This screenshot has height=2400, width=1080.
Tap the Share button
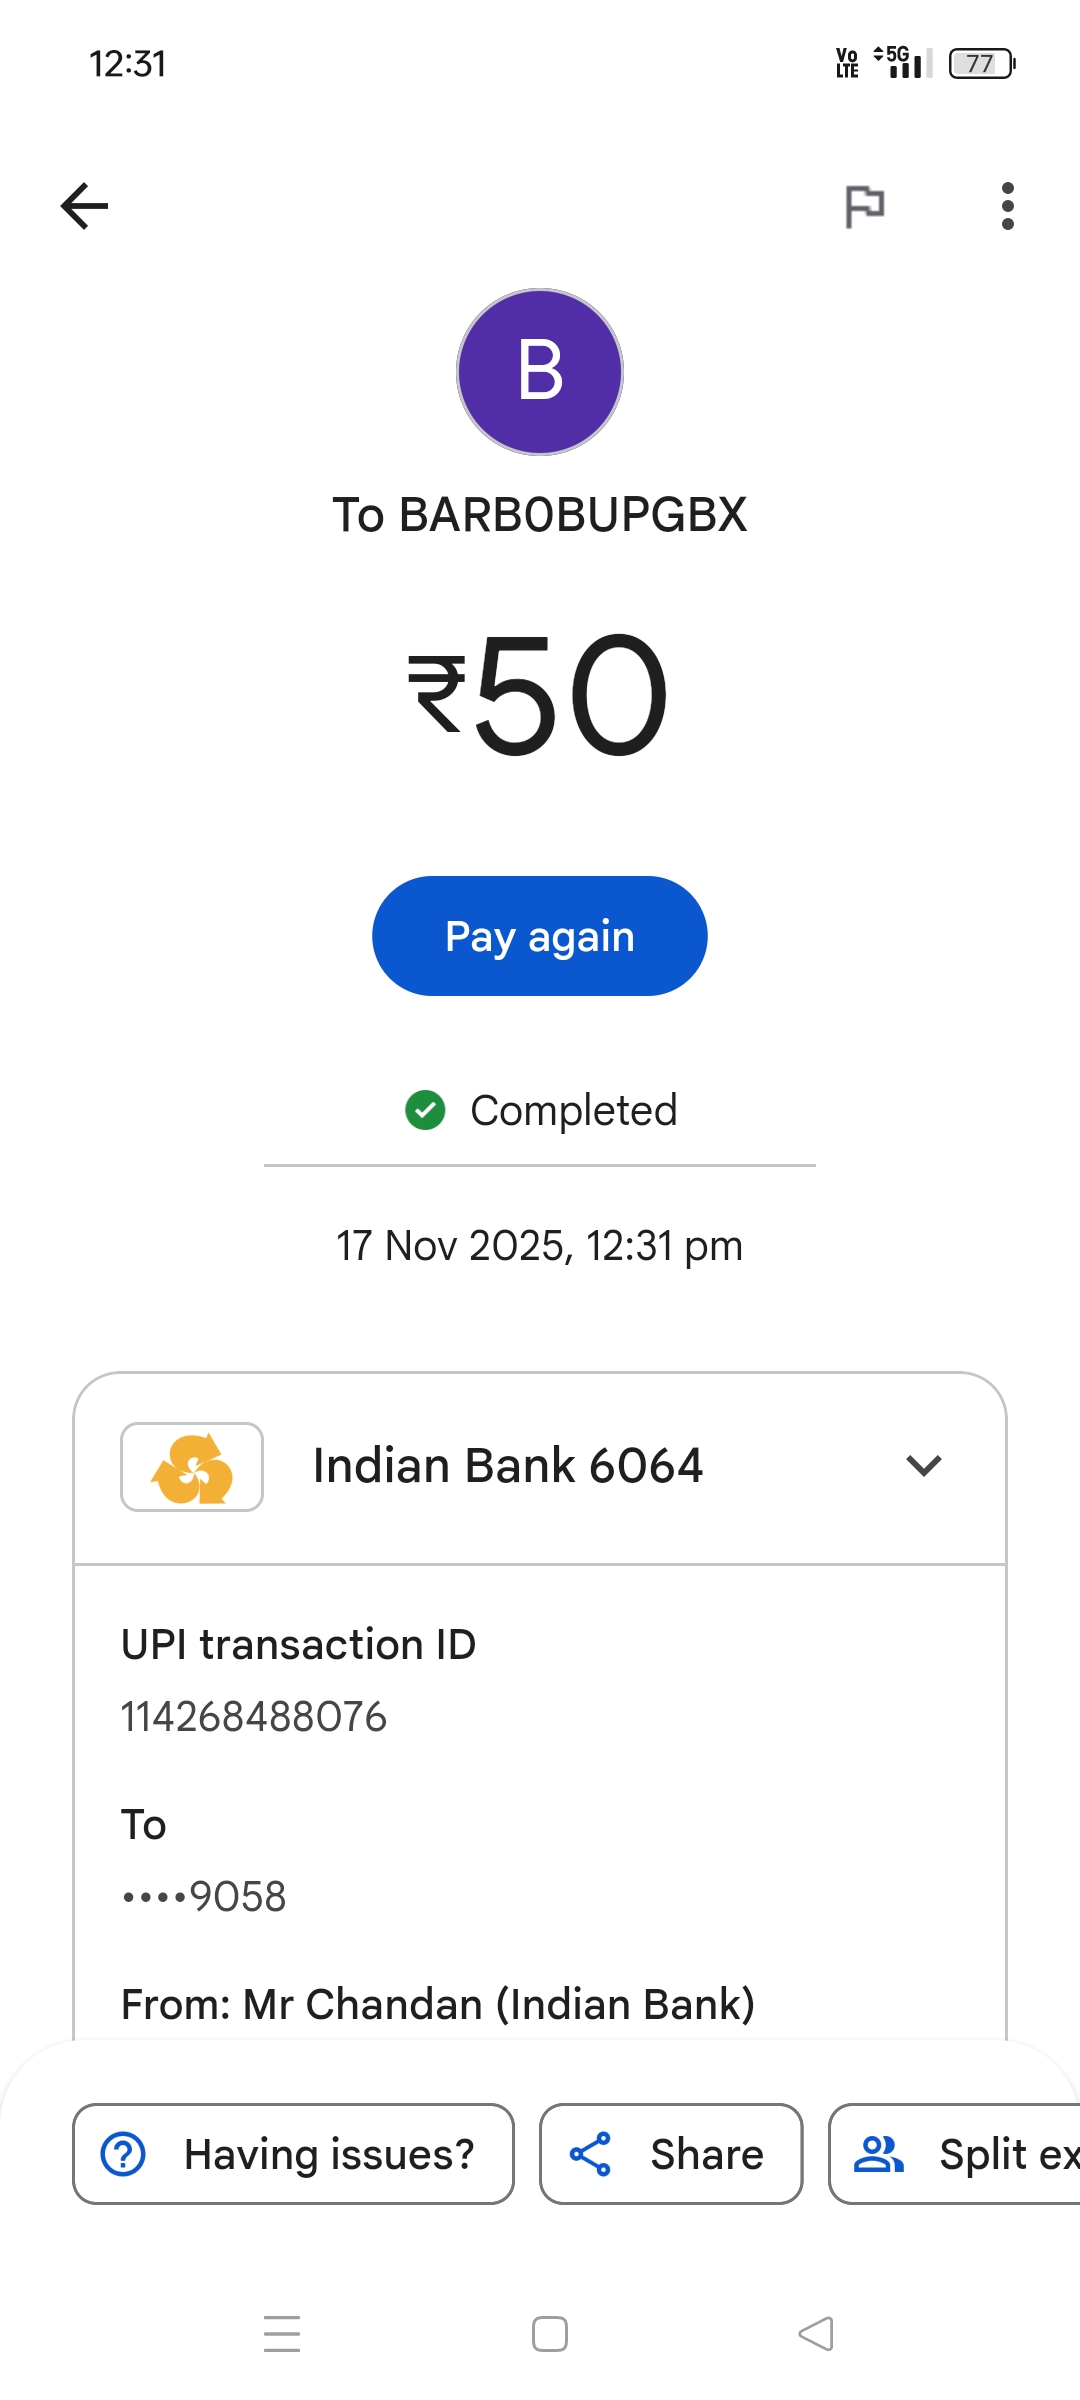point(671,2154)
